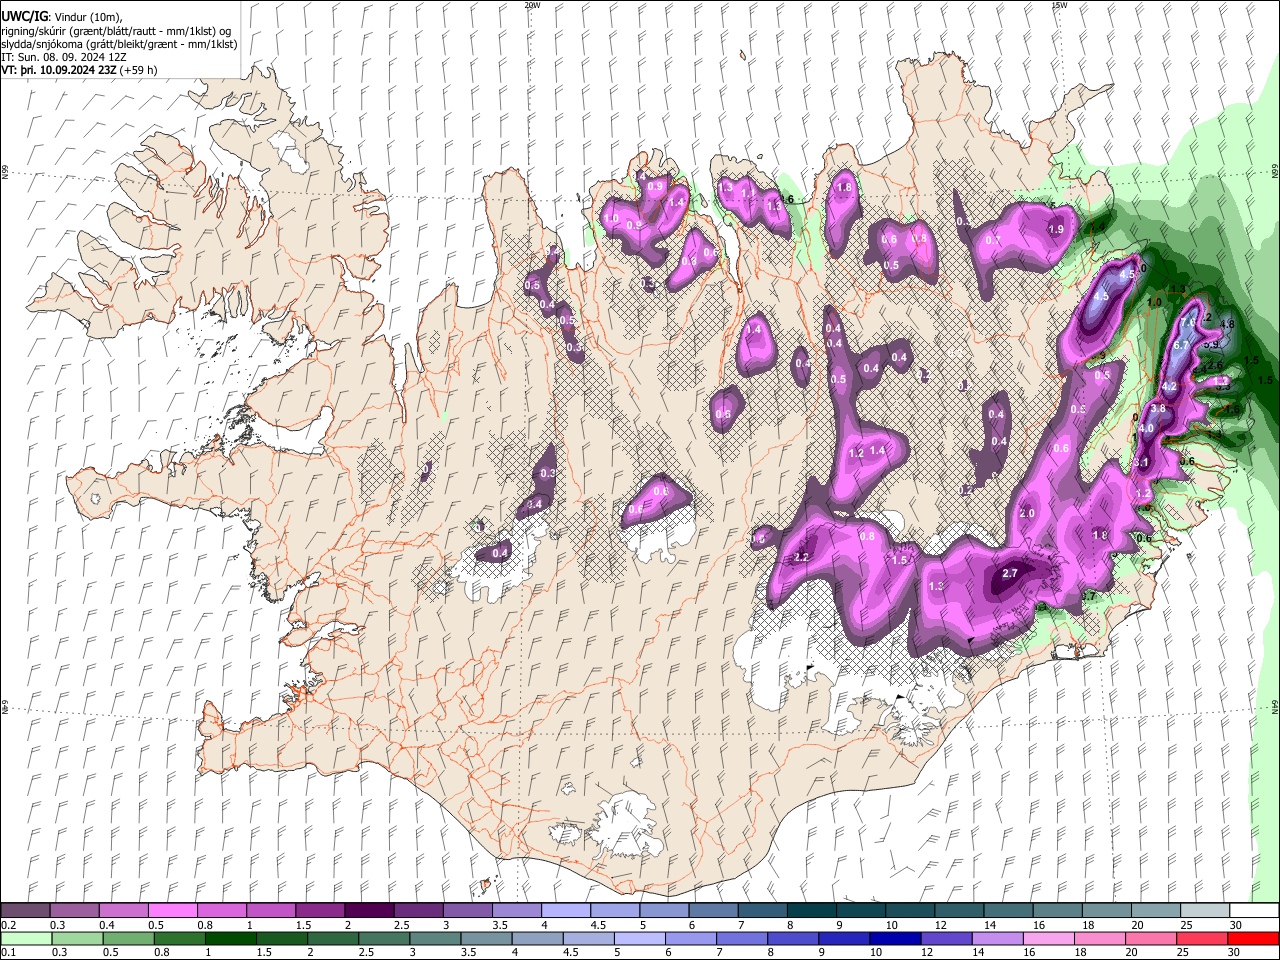Viewport: 1280px width, 960px height.
Task: Click the '64N' latitude label on right edge
Action: click(x=1275, y=708)
